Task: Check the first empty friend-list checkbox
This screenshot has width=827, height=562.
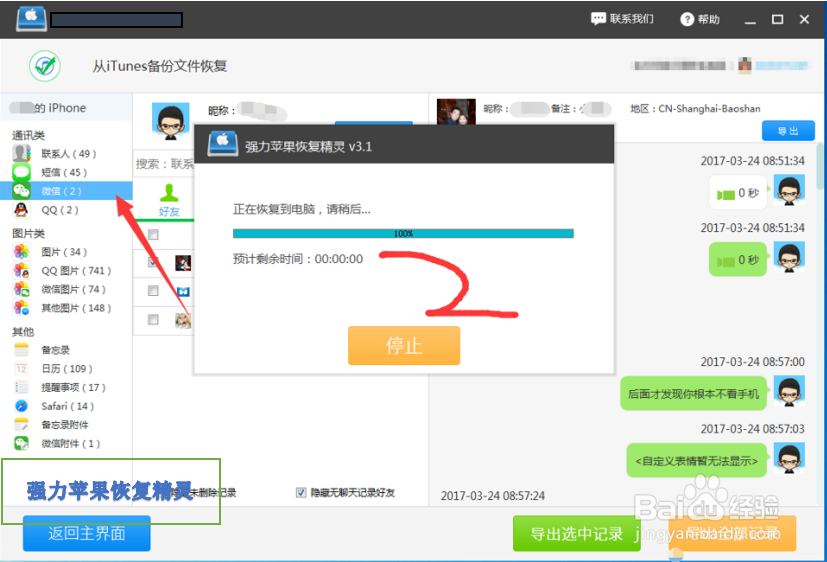Action: click(153, 235)
